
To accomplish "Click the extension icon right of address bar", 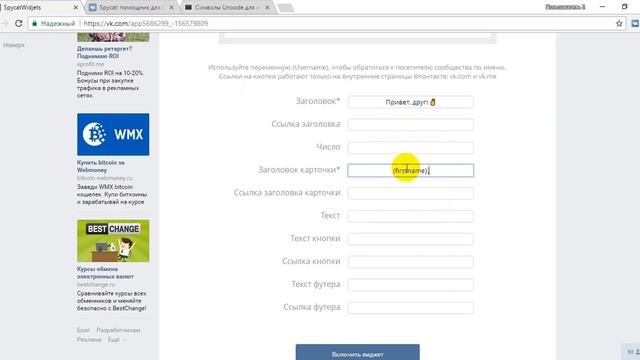I will pyautogui.click(x=635, y=23).
